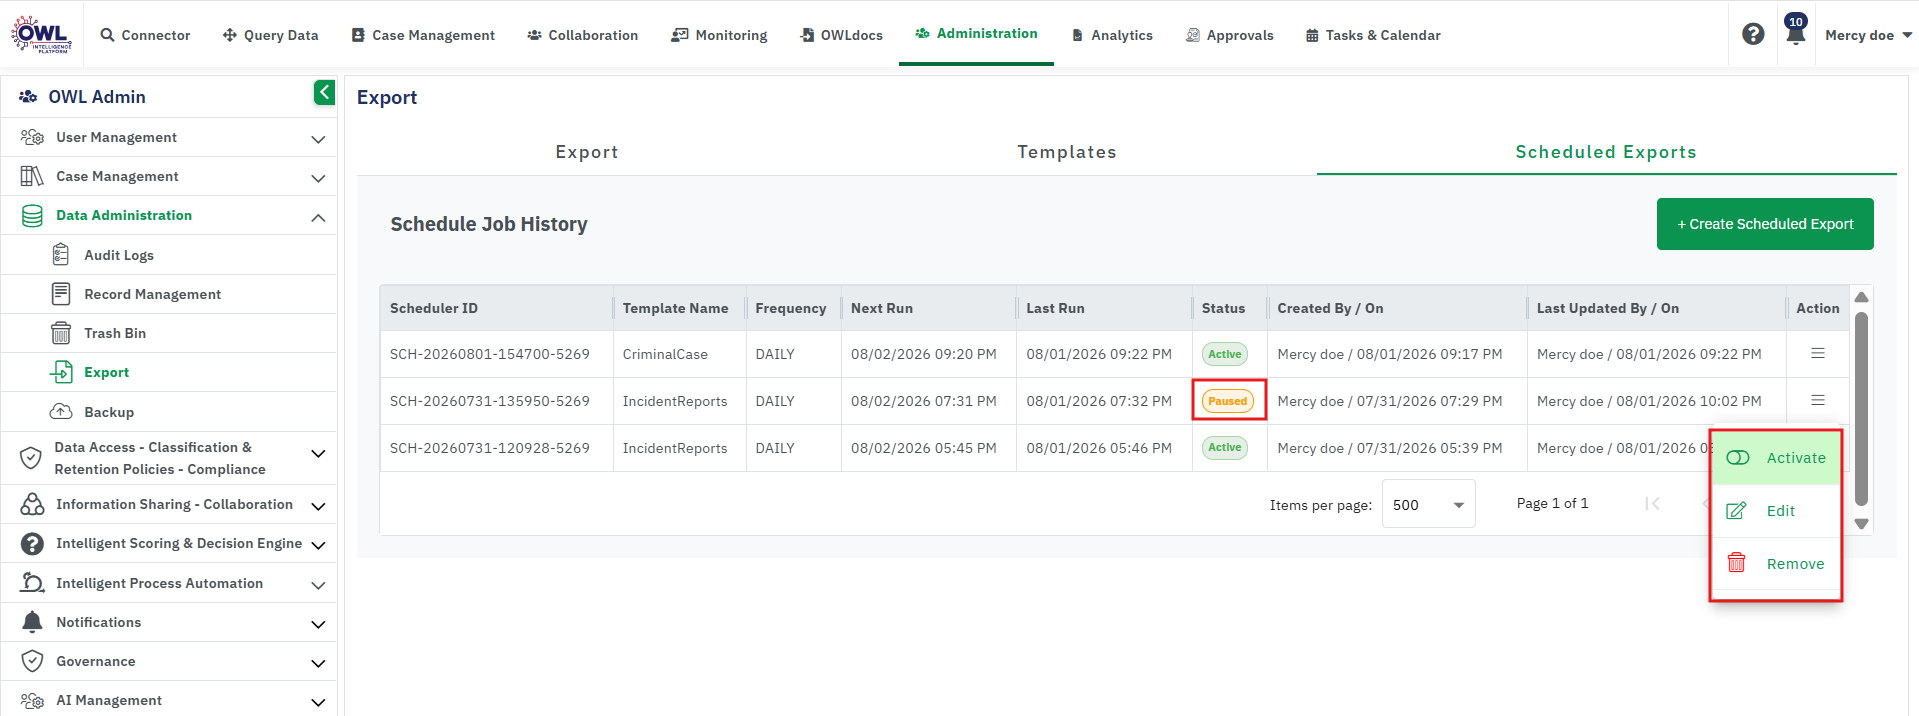This screenshot has height=716, width=1919.
Task: Open Connector in top navigation
Action: [145, 35]
